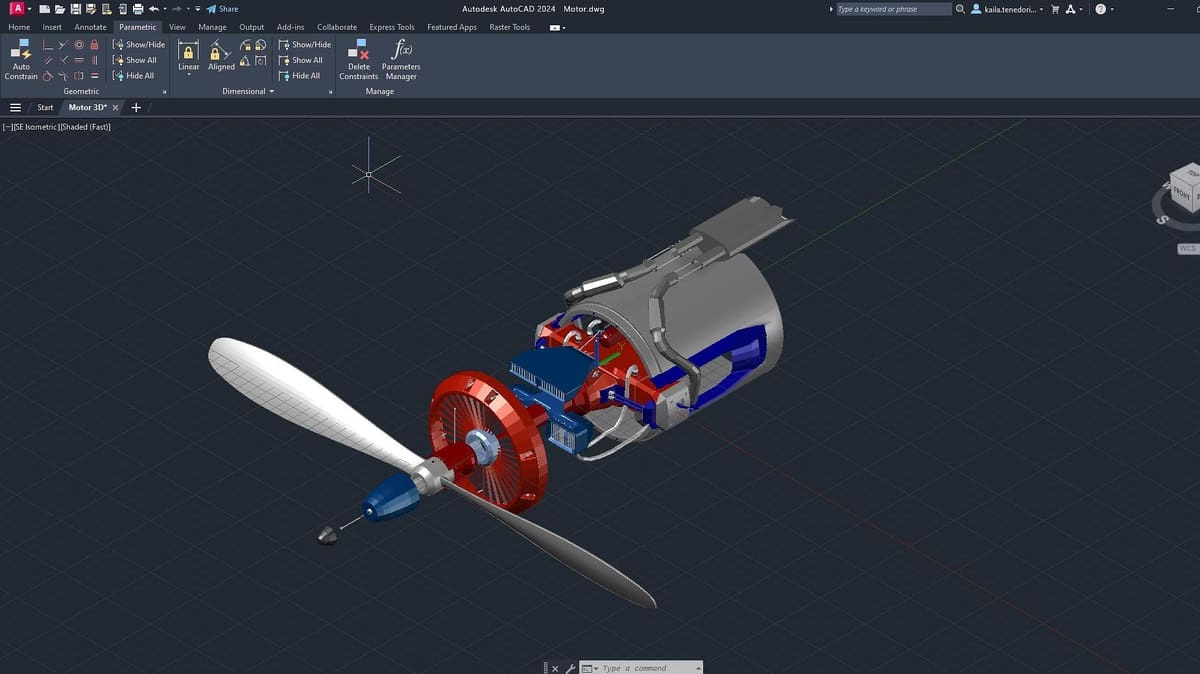Switch to the Home ribbon tab
The height and width of the screenshot is (674, 1200).
pos(19,27)
